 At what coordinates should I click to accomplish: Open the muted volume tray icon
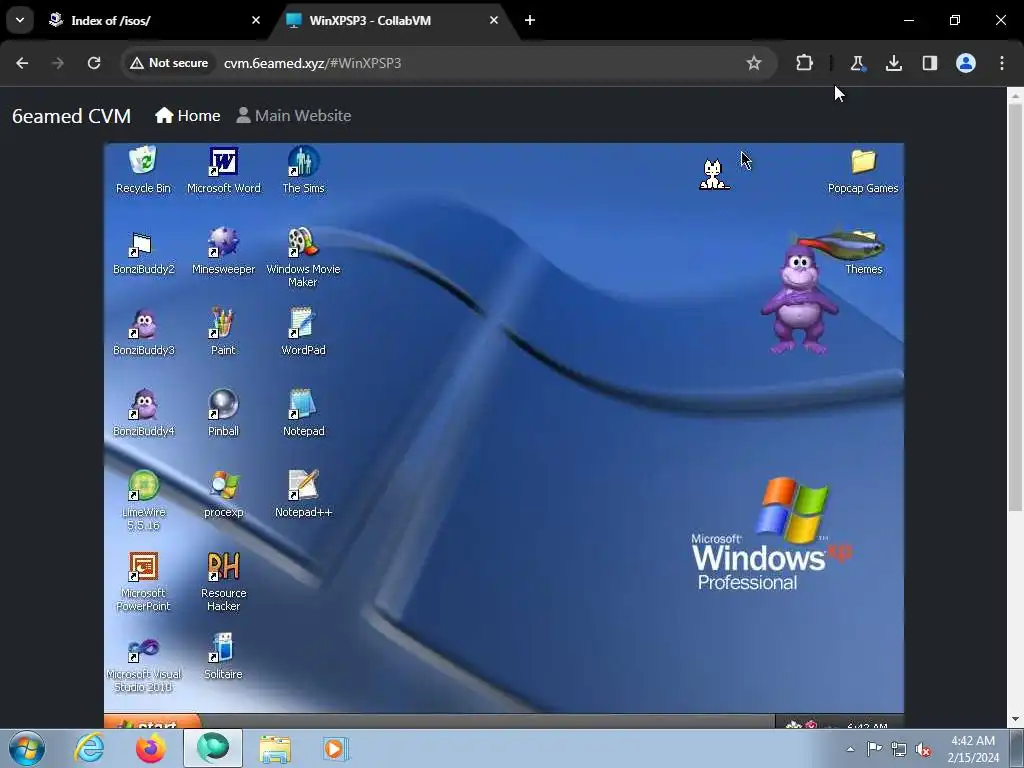(x=923, y=749)
